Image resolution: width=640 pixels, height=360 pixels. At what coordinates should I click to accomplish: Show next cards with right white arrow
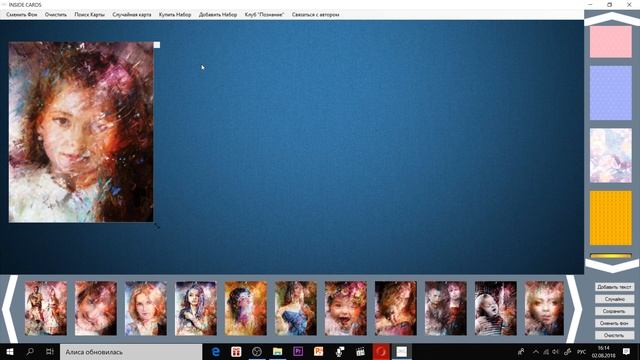574,309
